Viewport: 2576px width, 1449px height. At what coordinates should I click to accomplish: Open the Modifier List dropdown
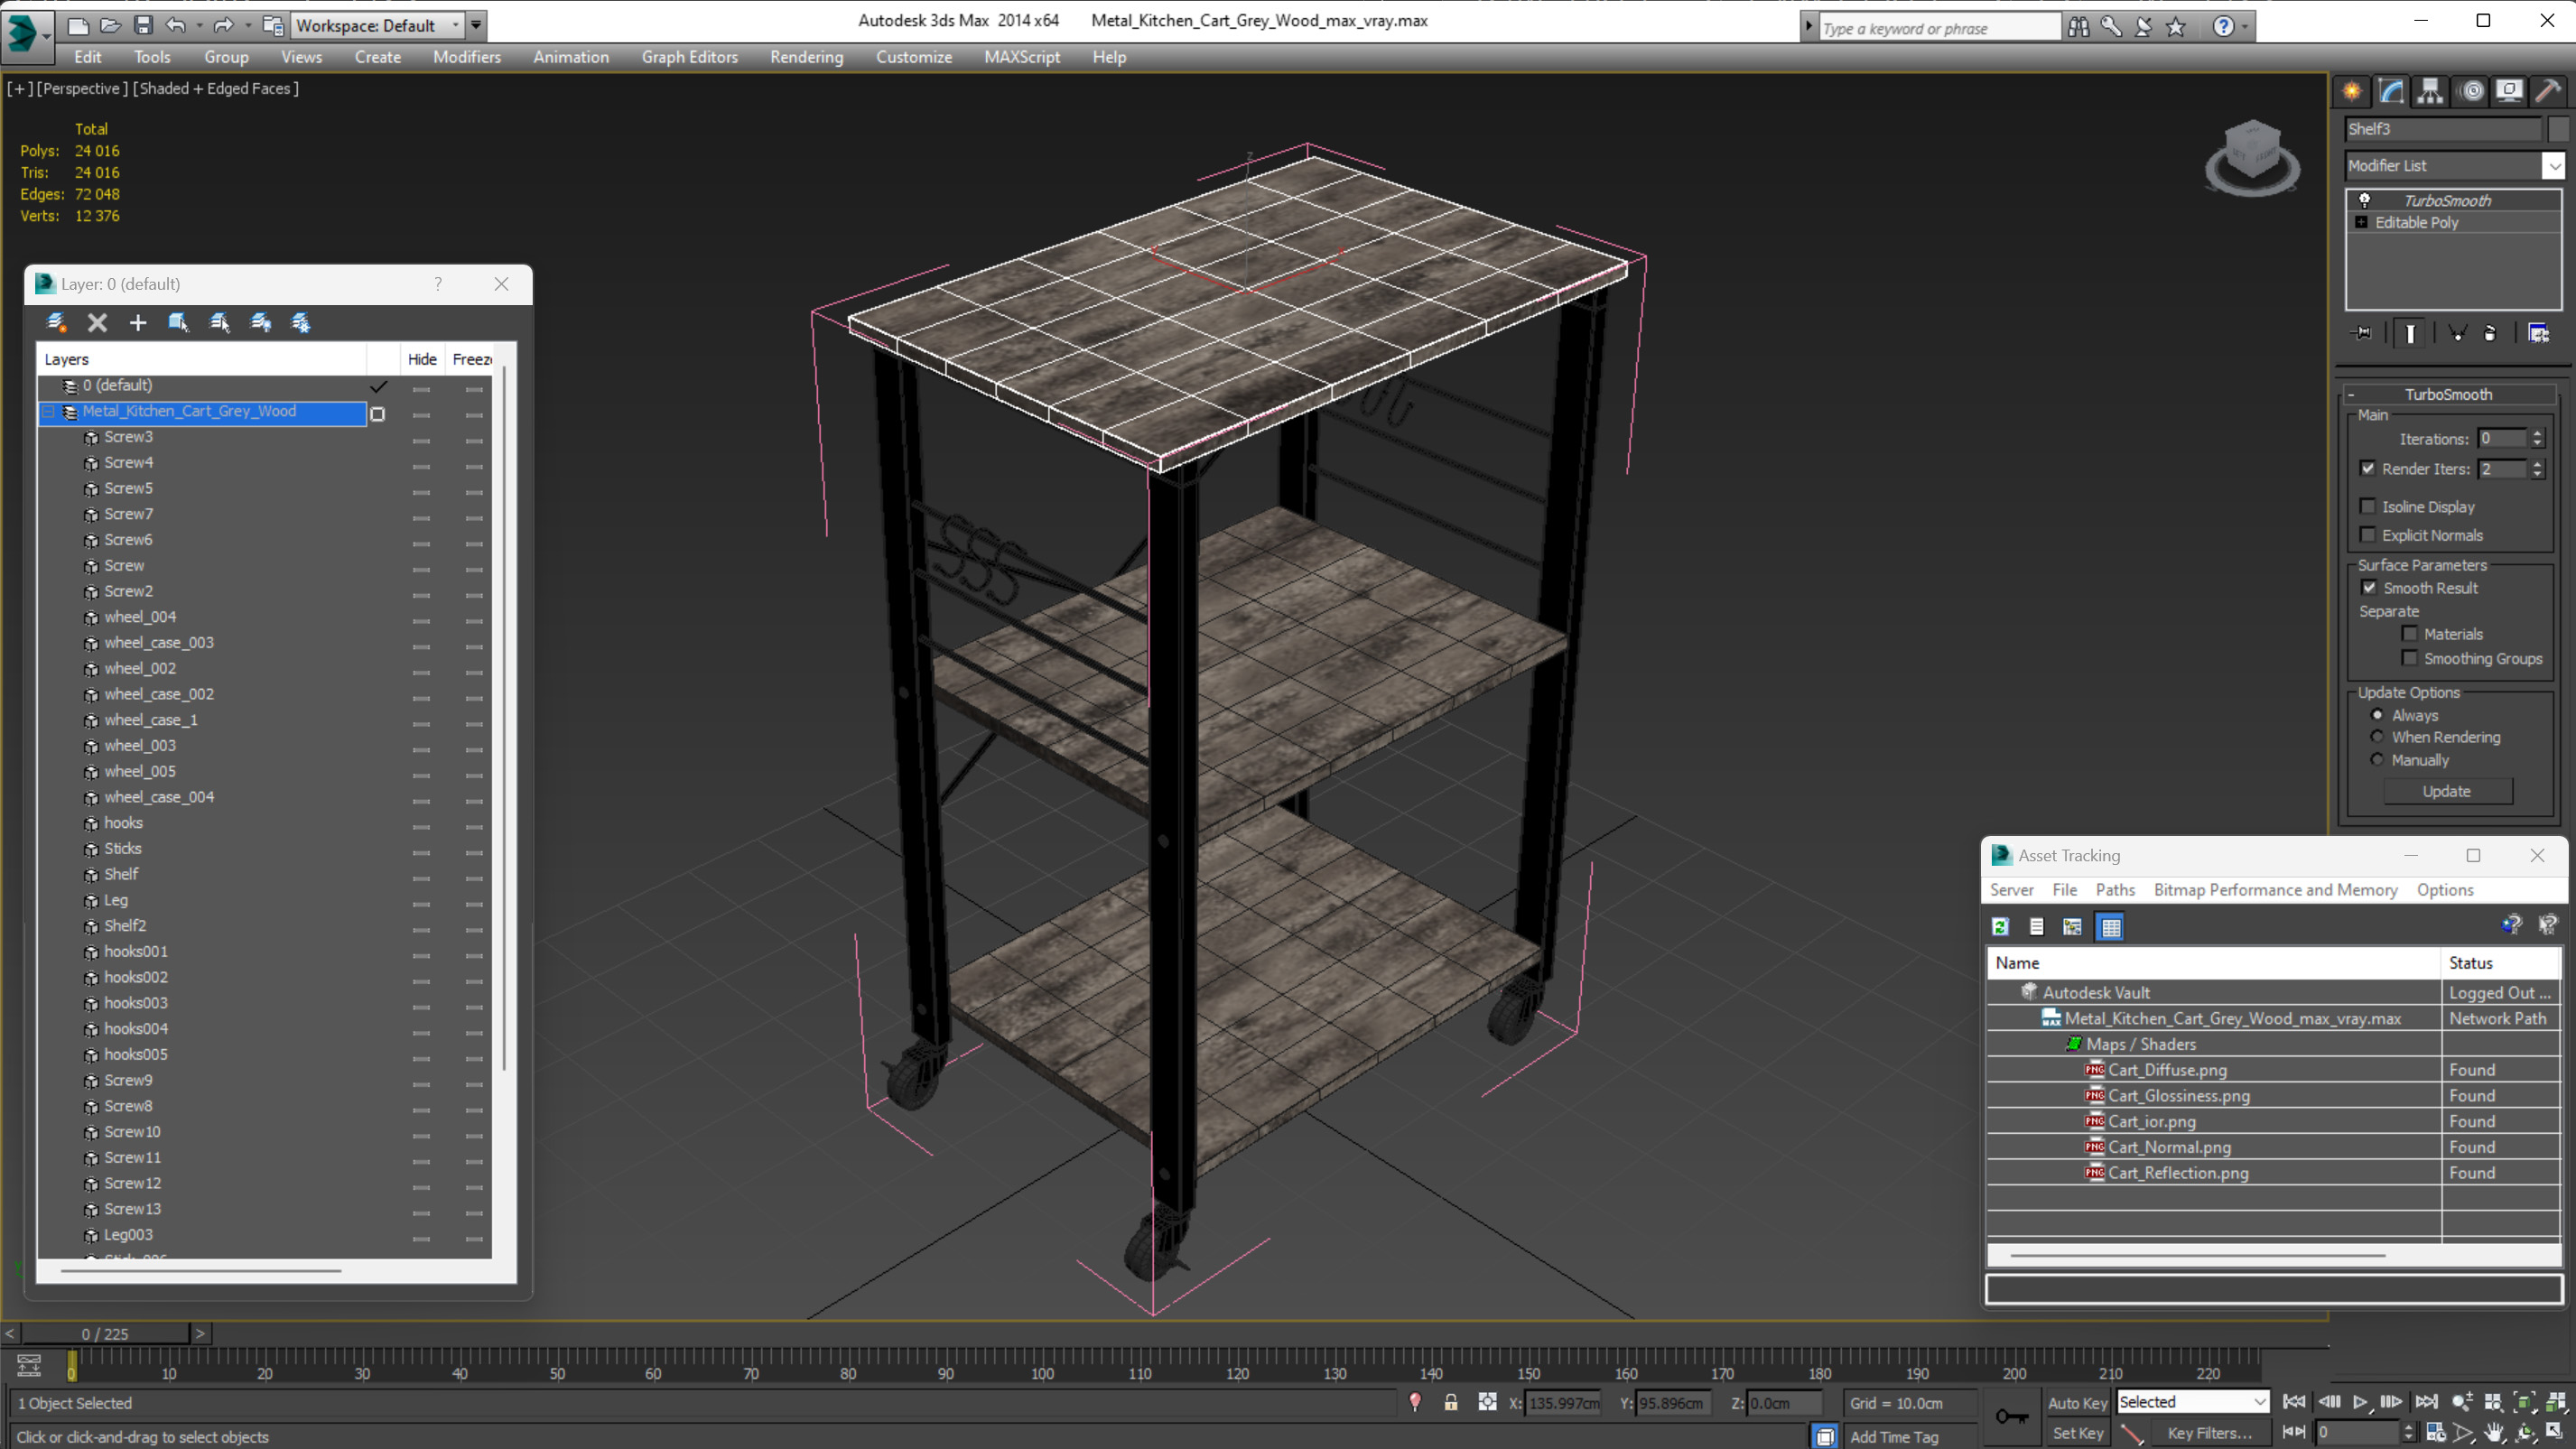coord(2553,165)
